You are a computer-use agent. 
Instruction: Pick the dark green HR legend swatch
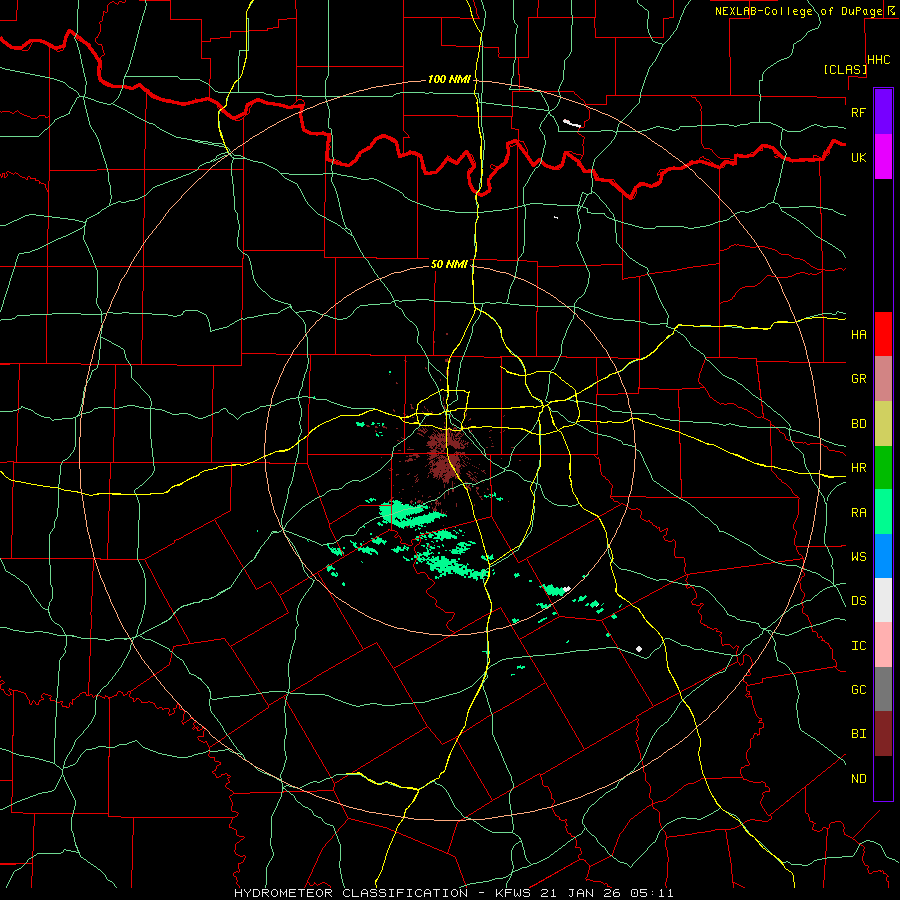pos(883,468)
